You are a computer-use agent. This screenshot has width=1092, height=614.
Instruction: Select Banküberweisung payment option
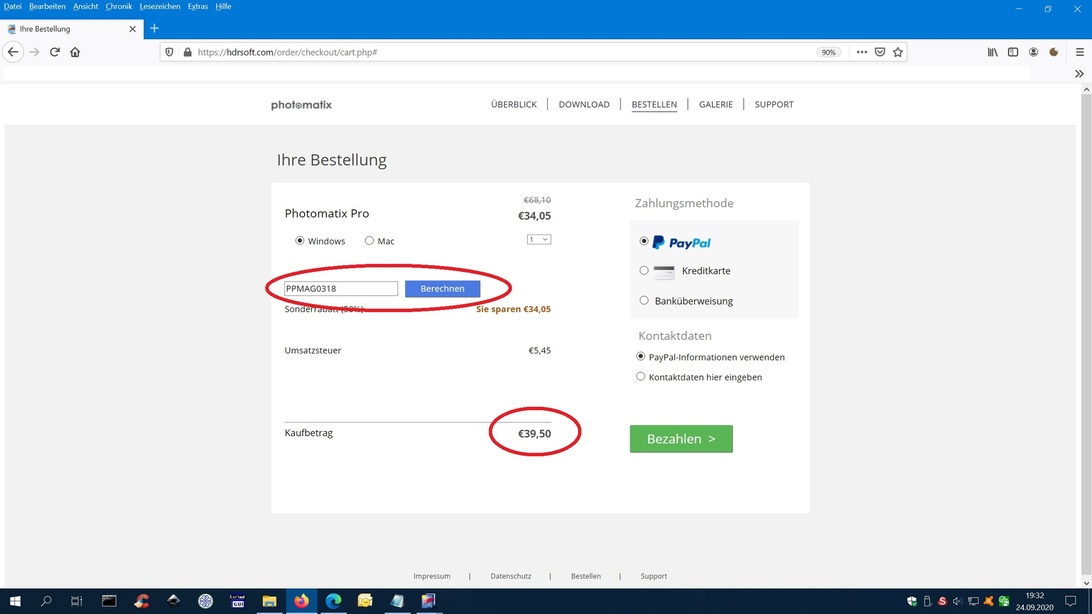pyautogui.click(x=644, y=301)
